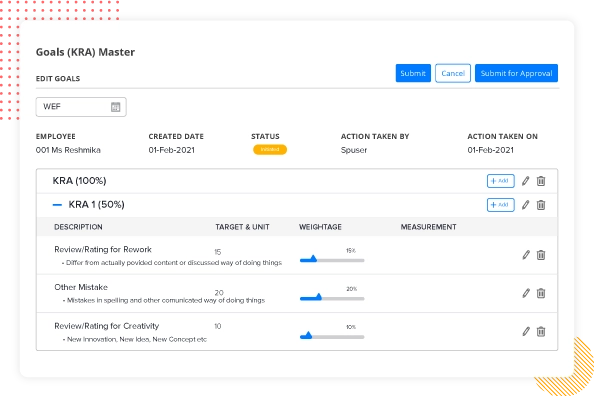Select the KRA 1 (50%) title
This screenshot has width=594, height=396.
[96, 205]
